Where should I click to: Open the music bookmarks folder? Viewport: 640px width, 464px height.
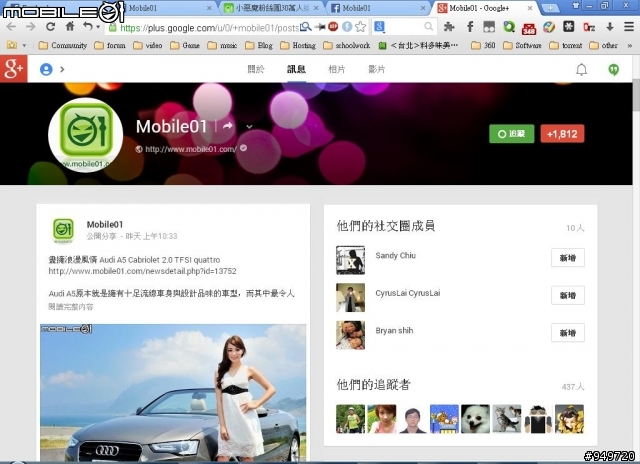click(x=222, y=45)
